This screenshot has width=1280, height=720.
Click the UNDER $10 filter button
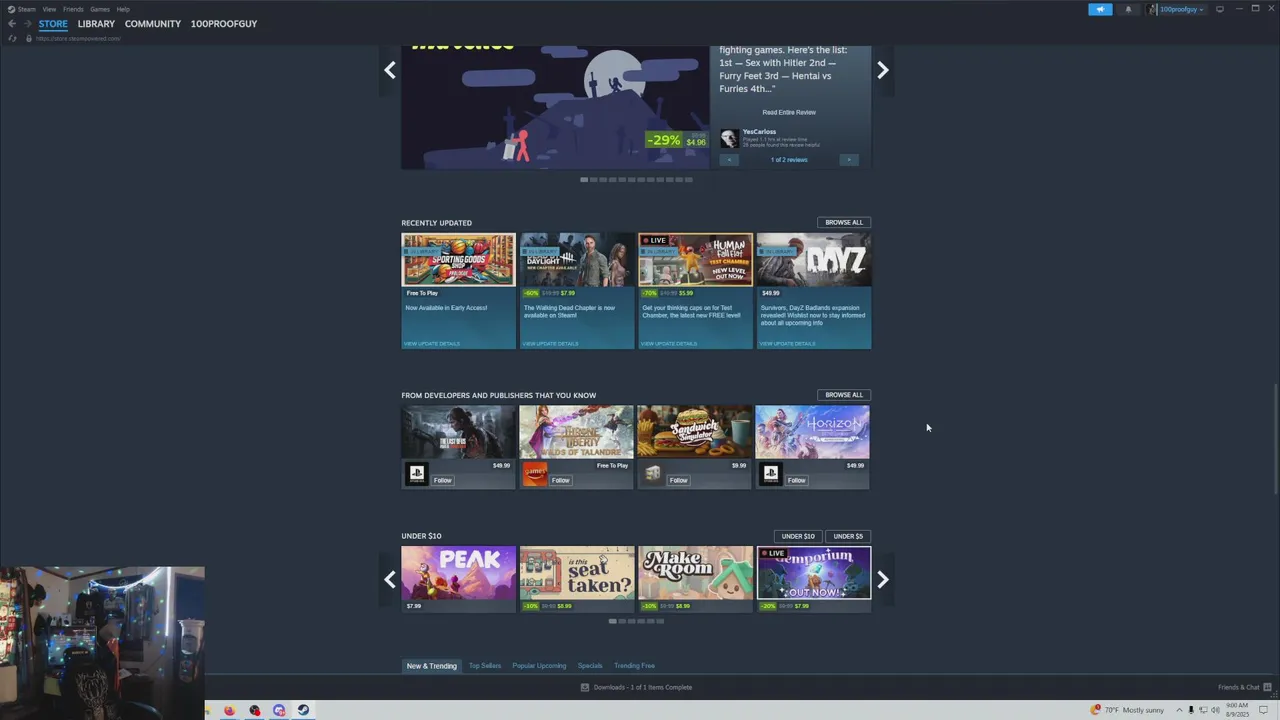(x=798, y=536)
